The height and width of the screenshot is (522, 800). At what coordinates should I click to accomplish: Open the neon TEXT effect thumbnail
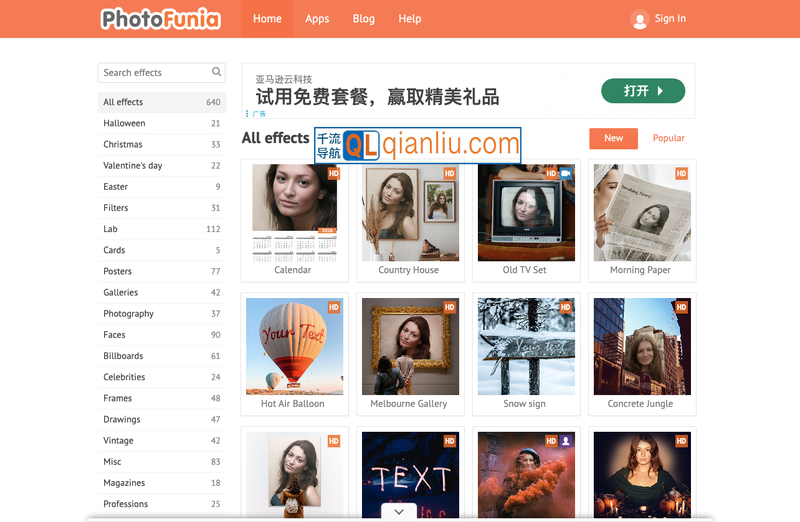point(410,475)
